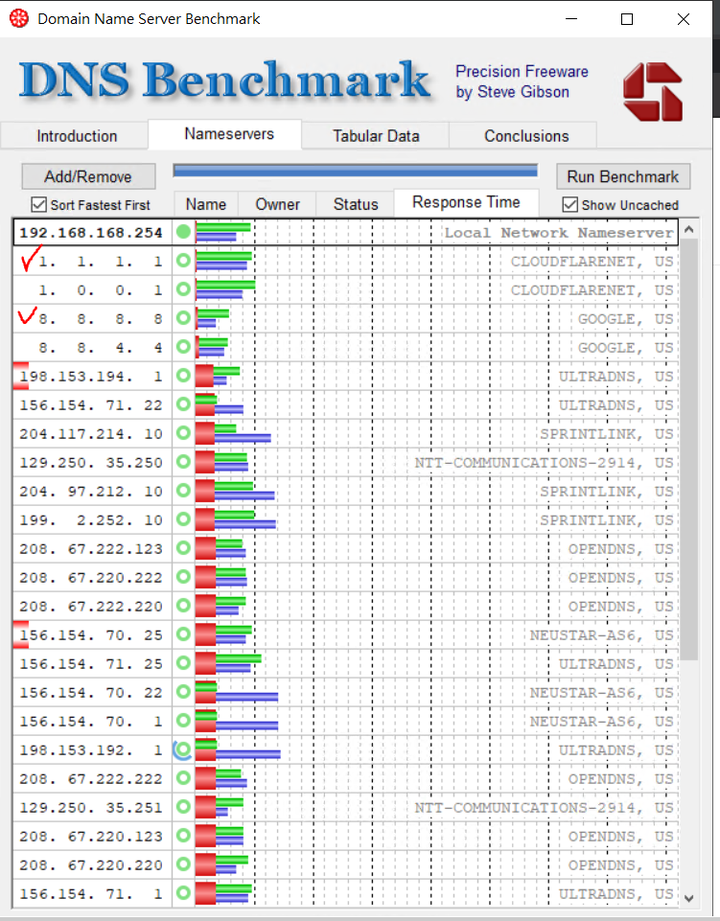Click the nameserver list scrollbar thumb
Screen dimensions: 720x921
tap(689, 449)
